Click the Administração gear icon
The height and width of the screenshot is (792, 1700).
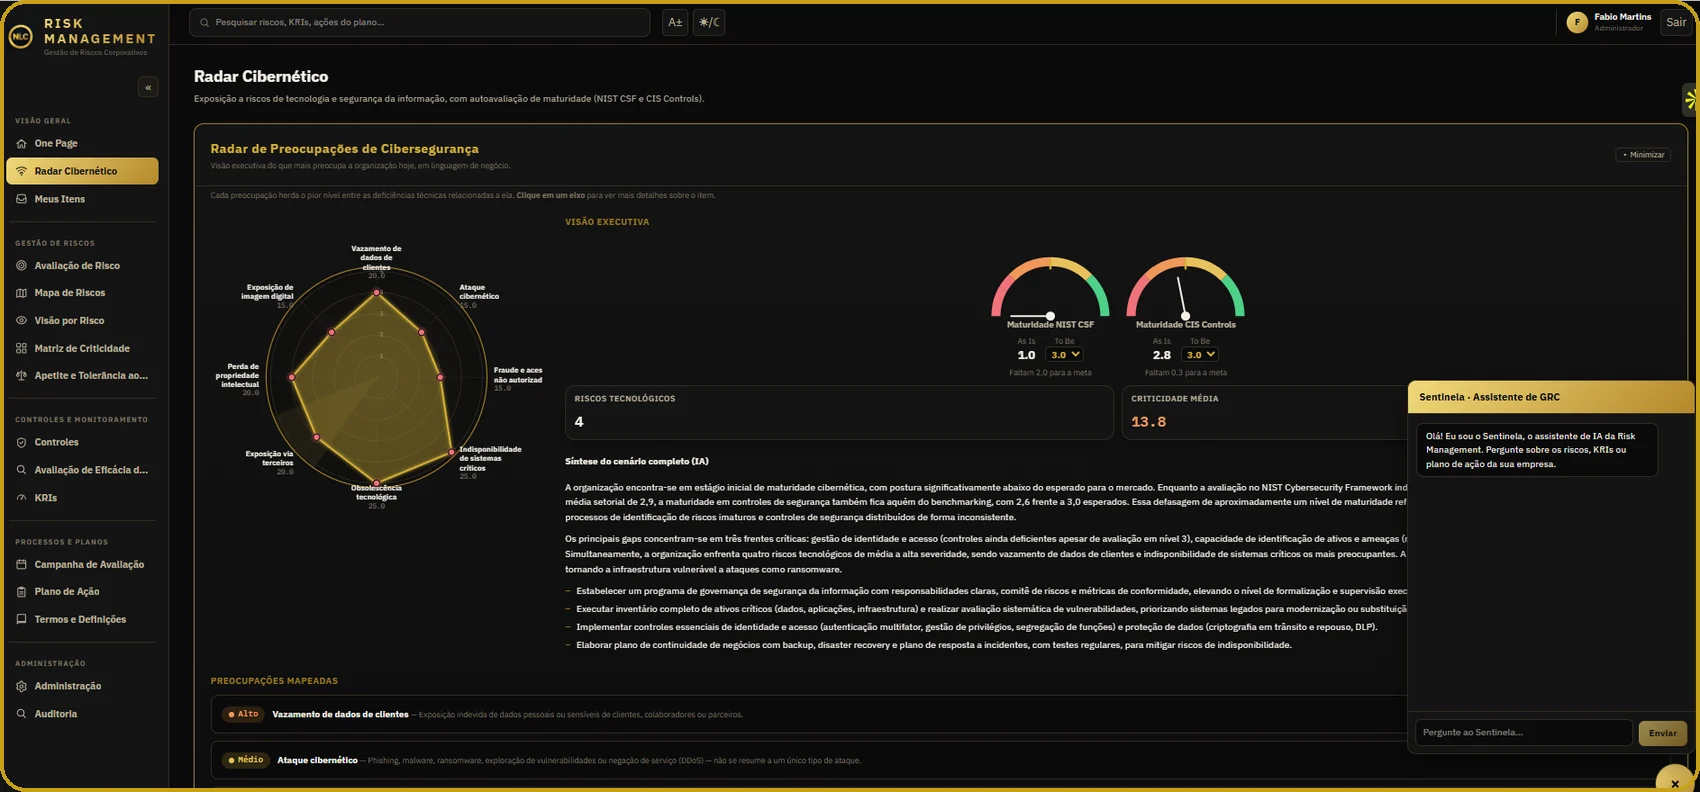point(22,687)
